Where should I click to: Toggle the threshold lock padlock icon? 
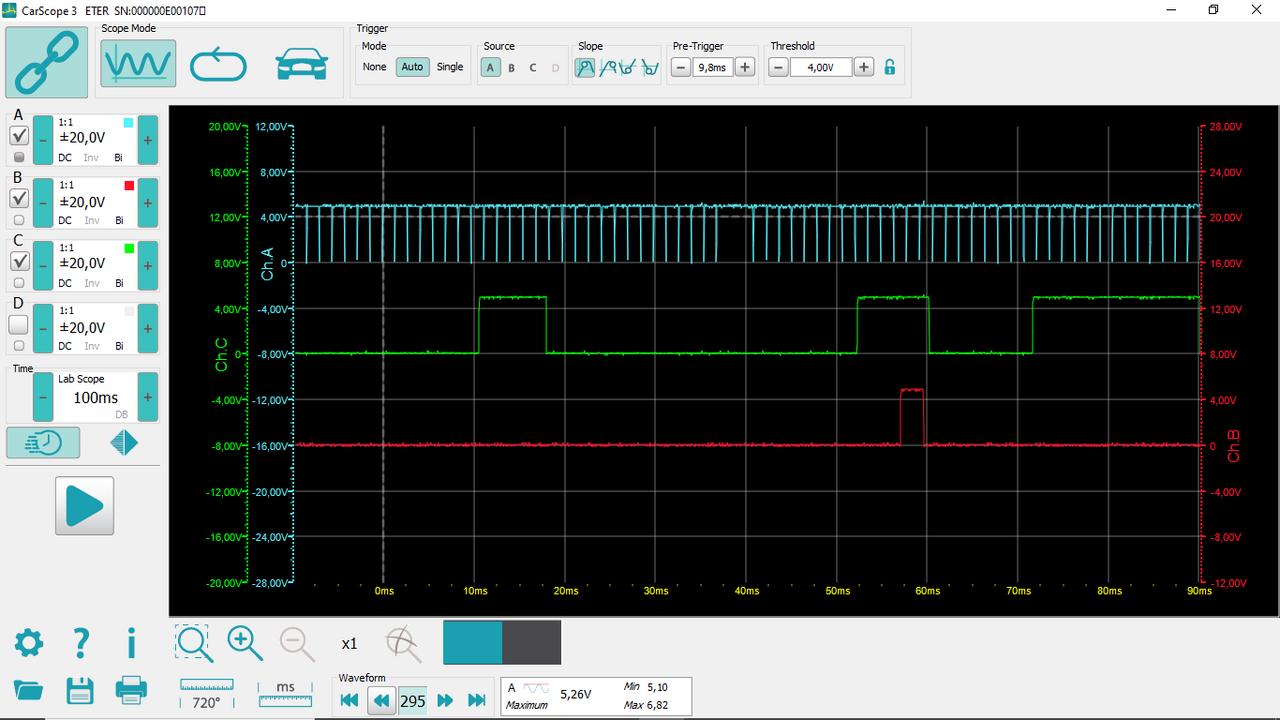pyautogui.click(x=890, y=68)
